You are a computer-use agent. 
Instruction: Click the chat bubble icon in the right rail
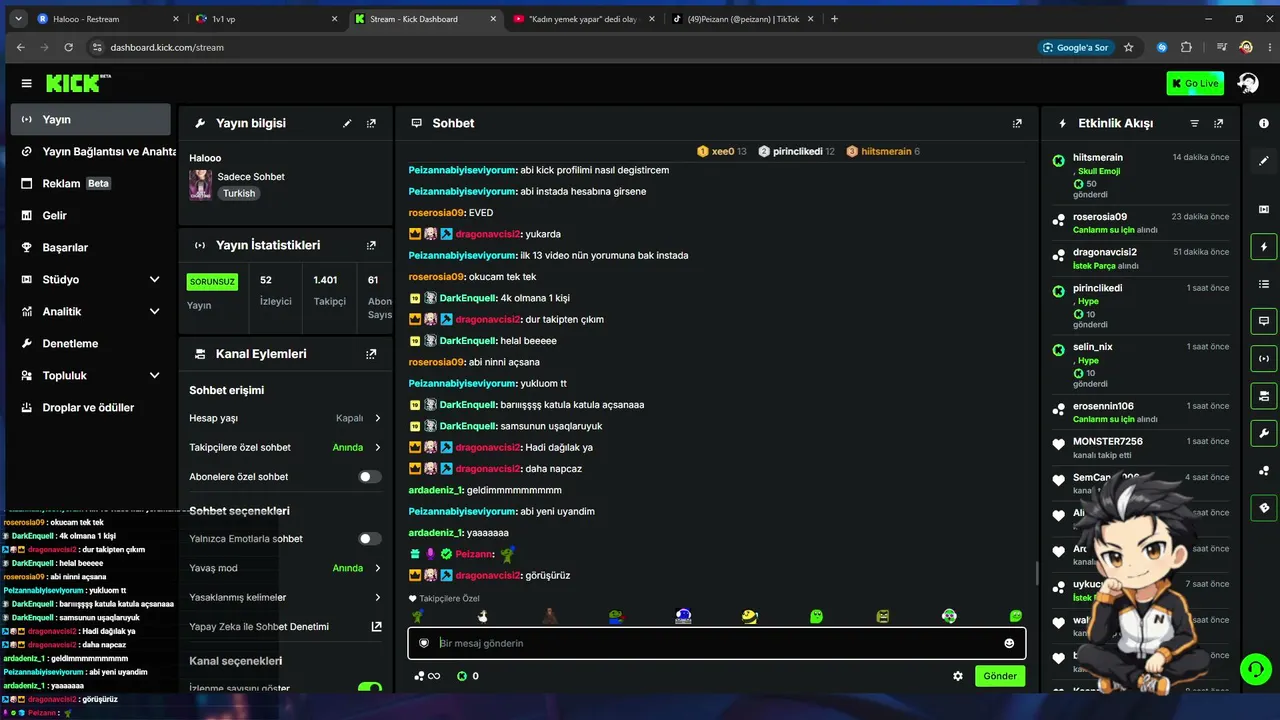(1264, 321)
